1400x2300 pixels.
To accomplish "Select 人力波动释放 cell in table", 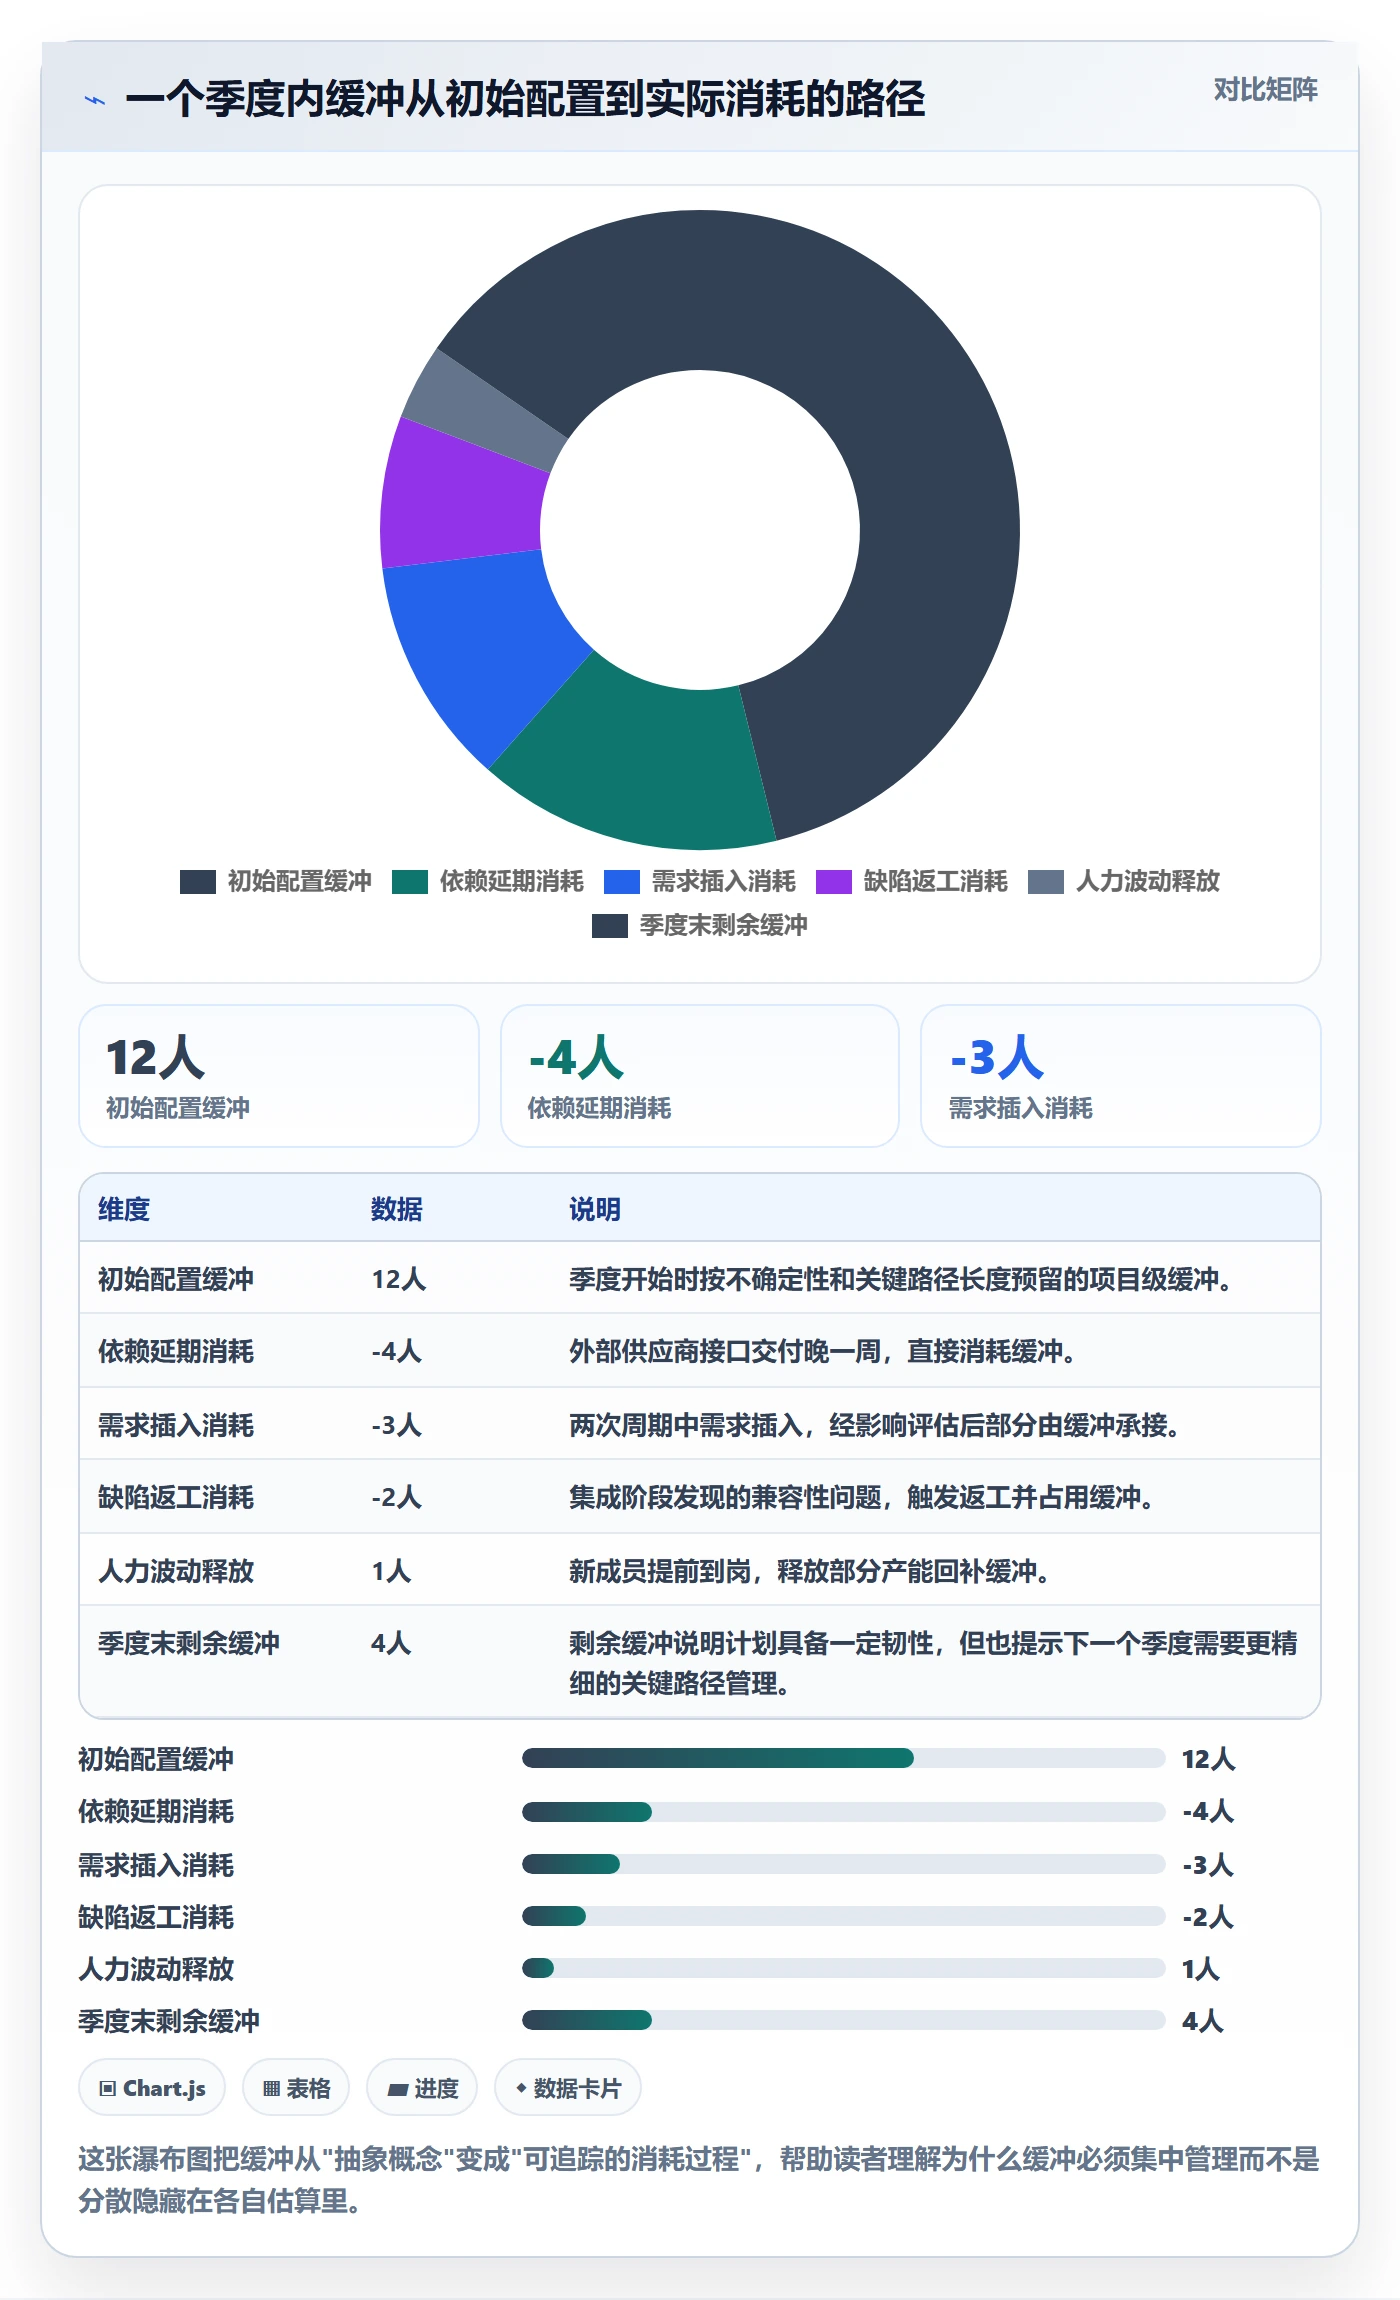I will (176, 1571).
